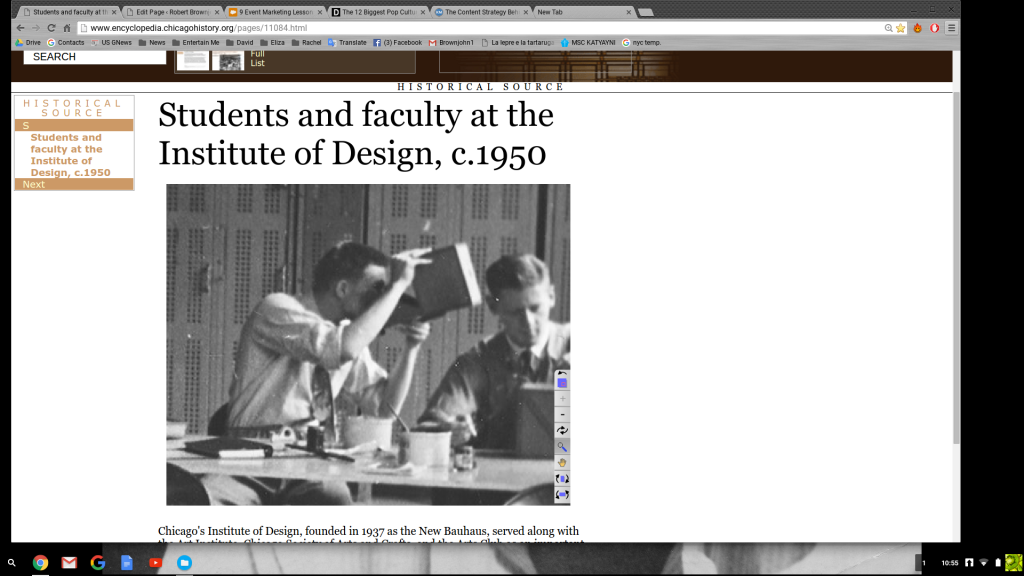Viewport: 1024px width, 576px height.
Task: Open the Entertain Me bookmarks folder
Action: point(196,42)
